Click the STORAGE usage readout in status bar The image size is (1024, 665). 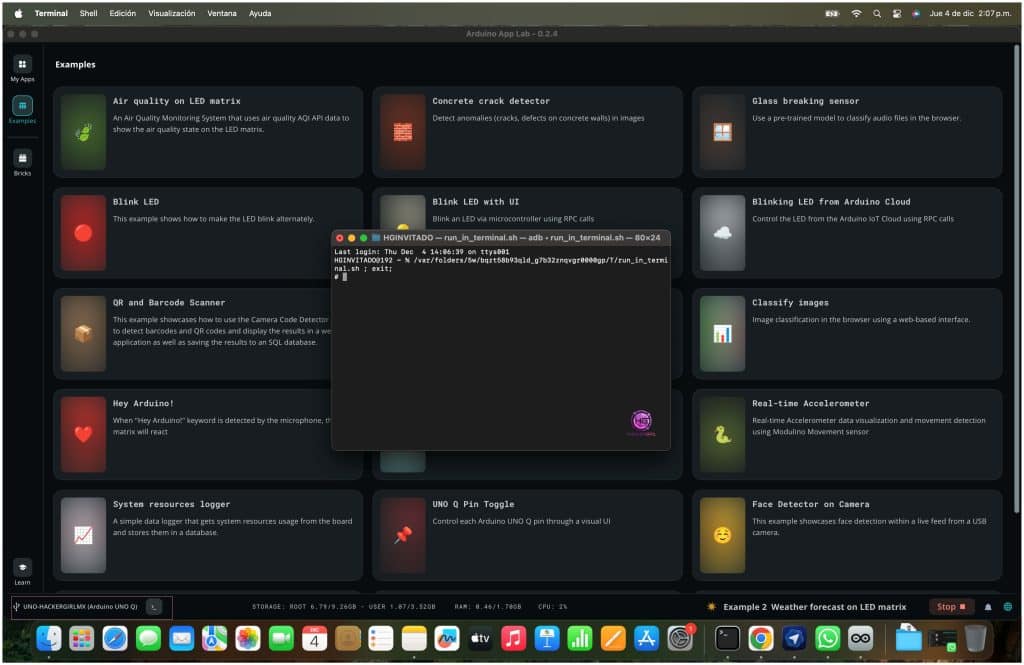344,607
